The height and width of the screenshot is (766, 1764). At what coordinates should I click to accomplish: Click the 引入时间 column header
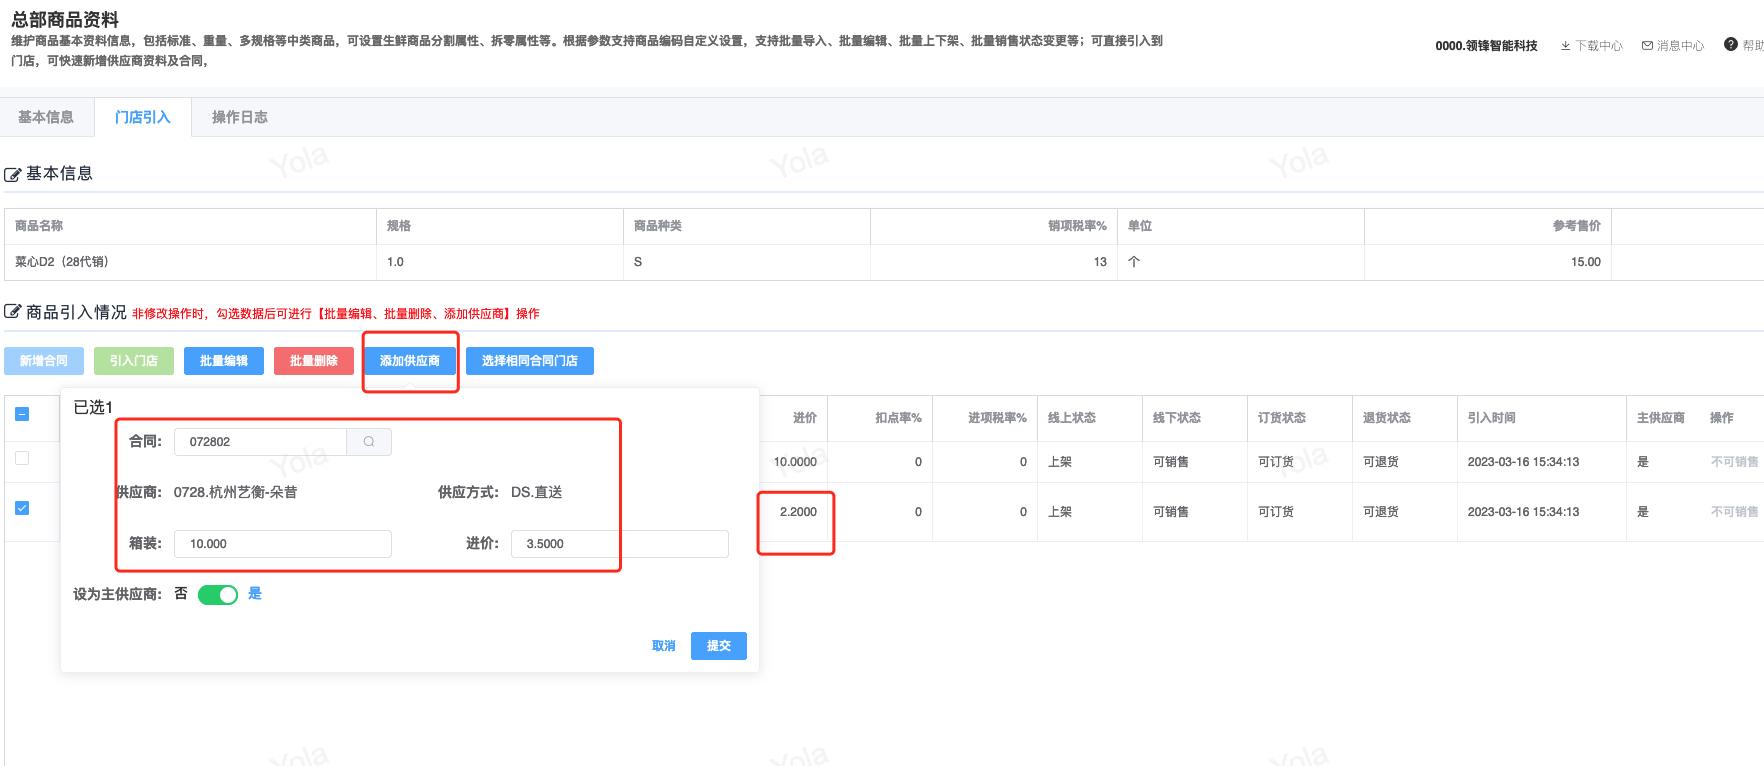tap(1492, 418)
